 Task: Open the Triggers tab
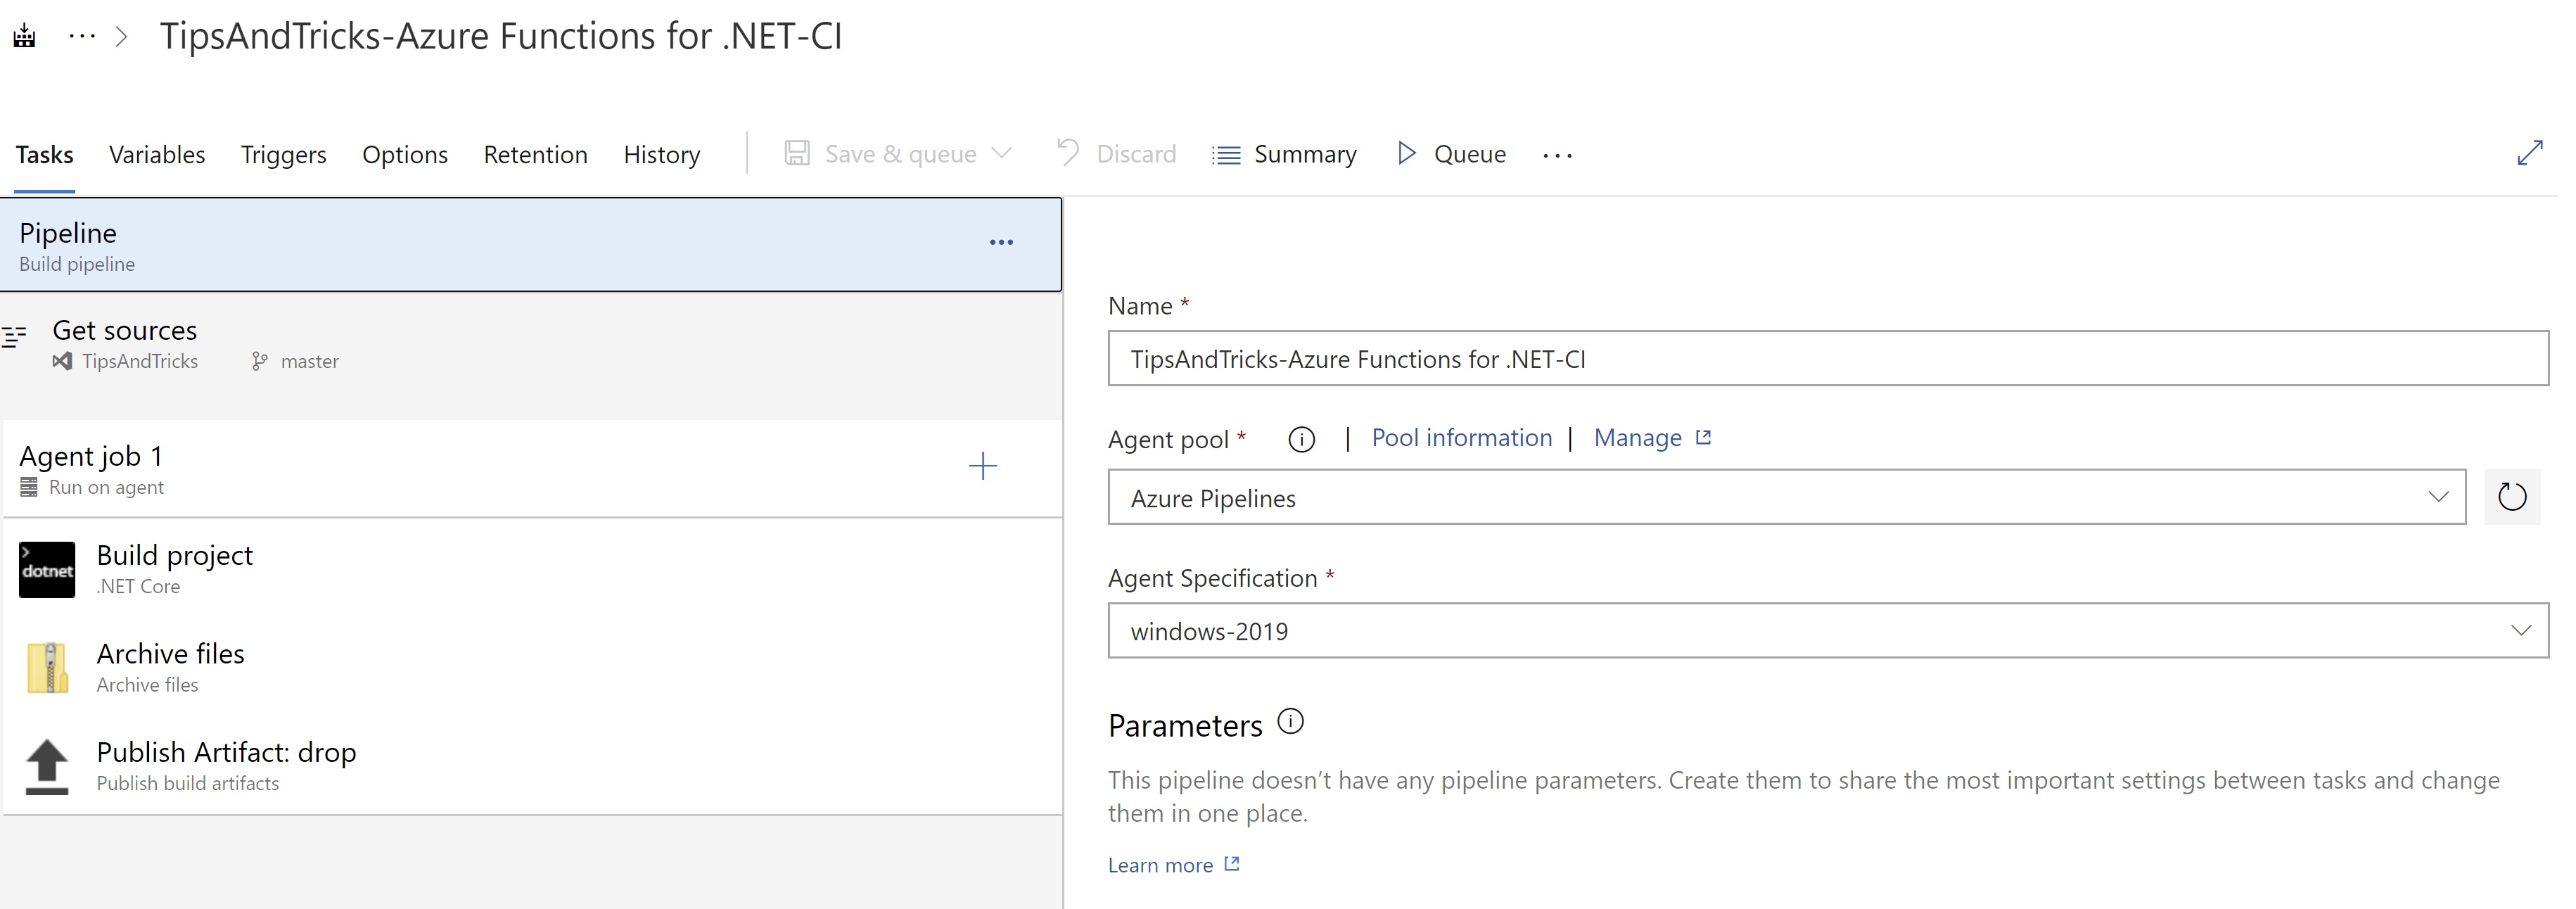click(283, 154)
